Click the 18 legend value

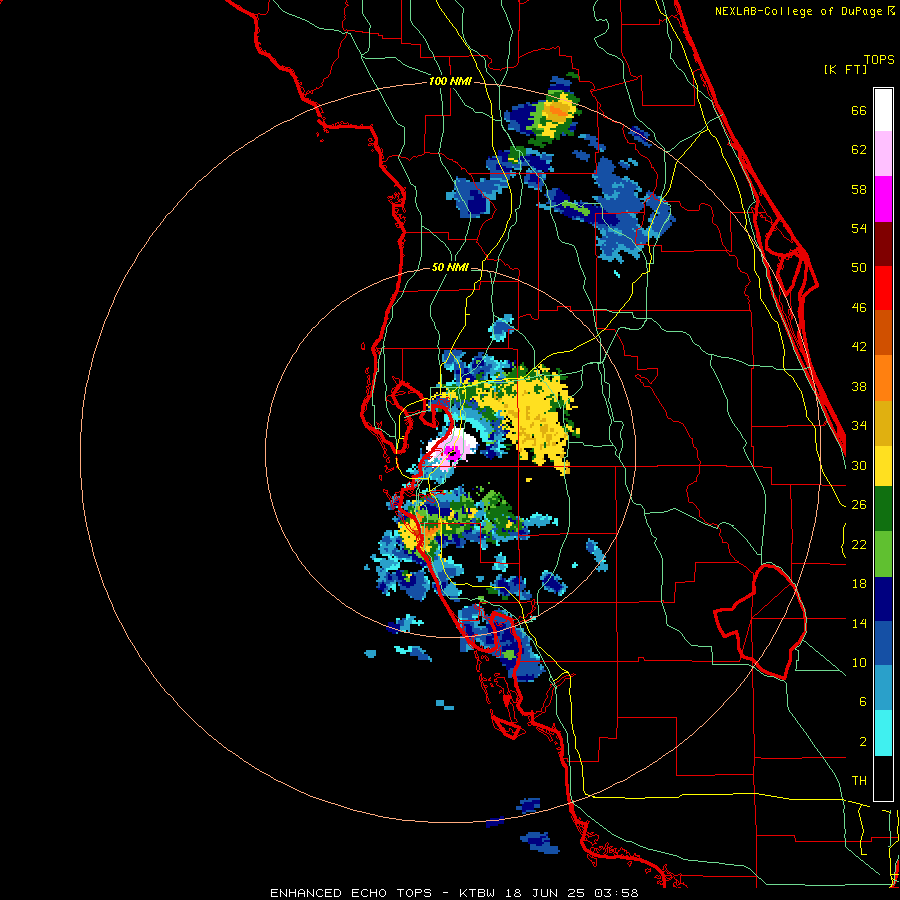(859, 584)
